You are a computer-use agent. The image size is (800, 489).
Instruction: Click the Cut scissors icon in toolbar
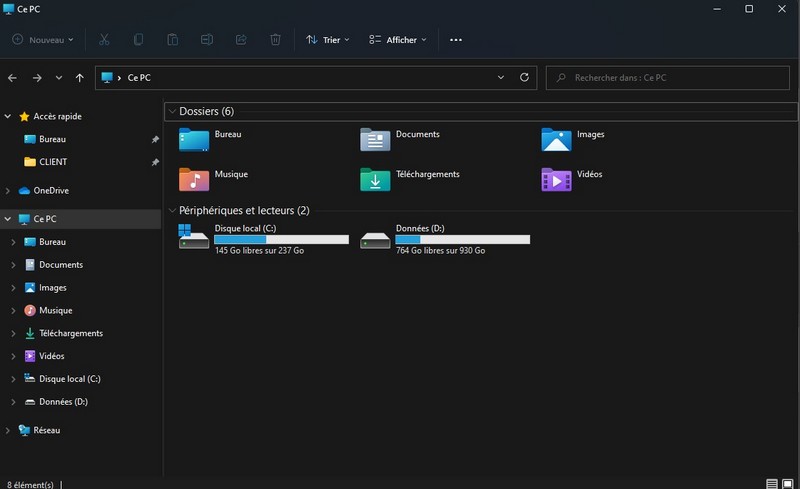coord(105,40)
